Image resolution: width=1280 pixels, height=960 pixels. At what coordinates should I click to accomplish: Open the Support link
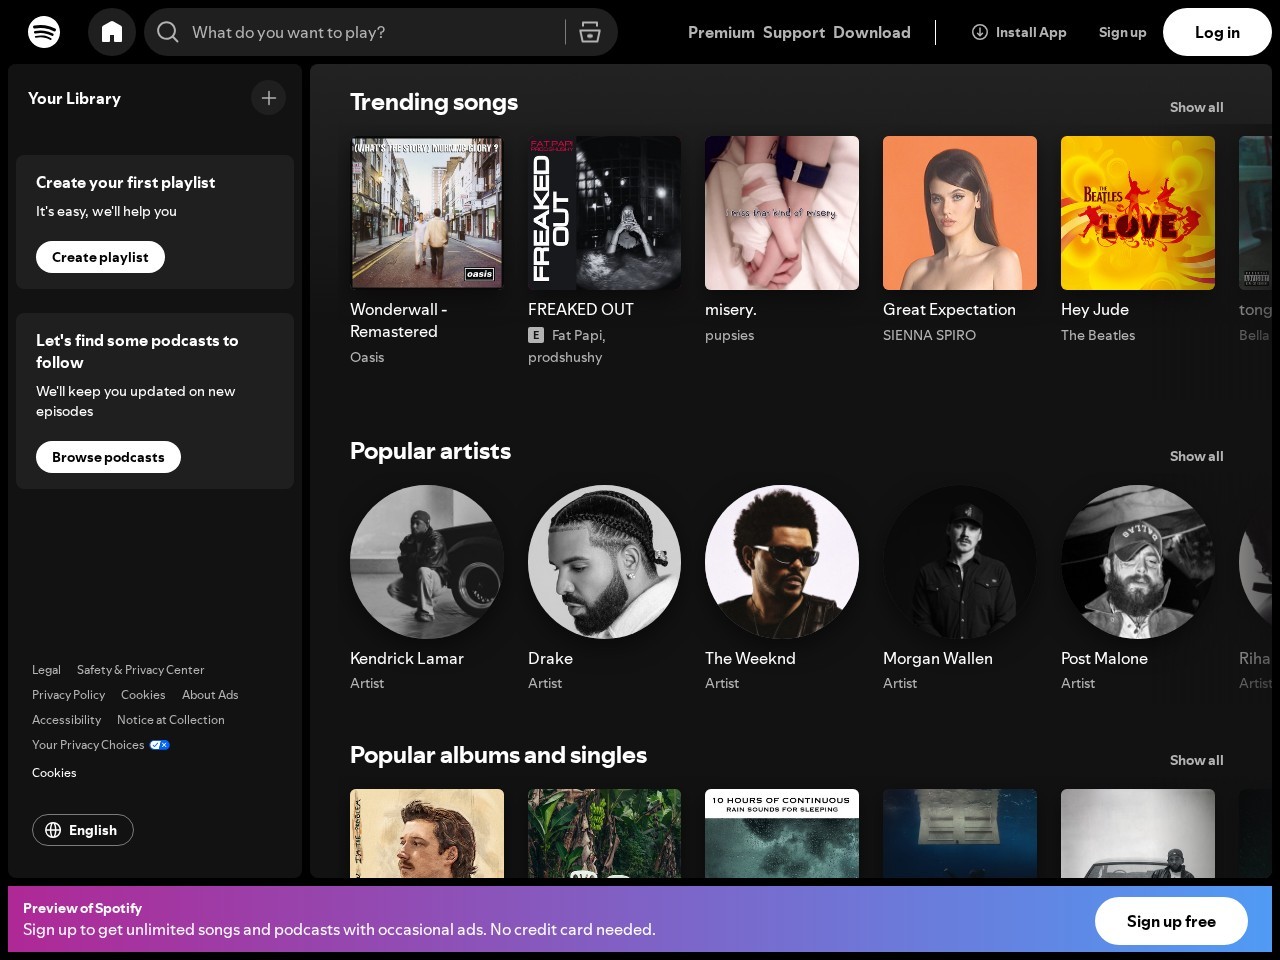pyautogui.click(x=794, y=32)
